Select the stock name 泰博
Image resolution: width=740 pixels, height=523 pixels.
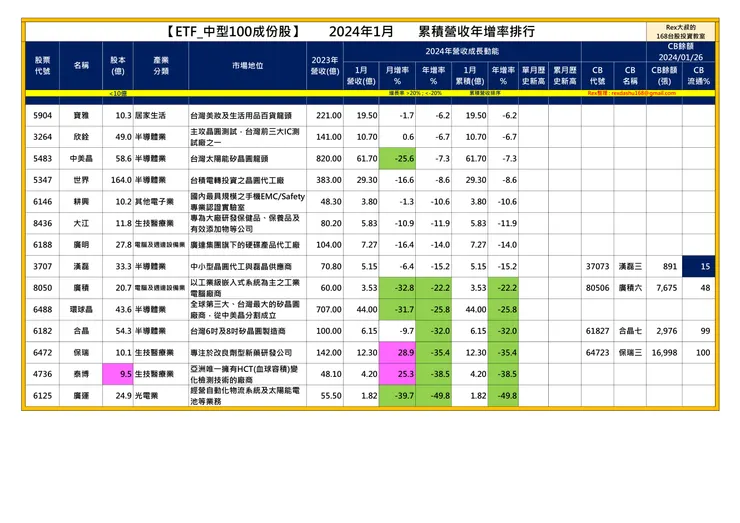click(81, 374)
